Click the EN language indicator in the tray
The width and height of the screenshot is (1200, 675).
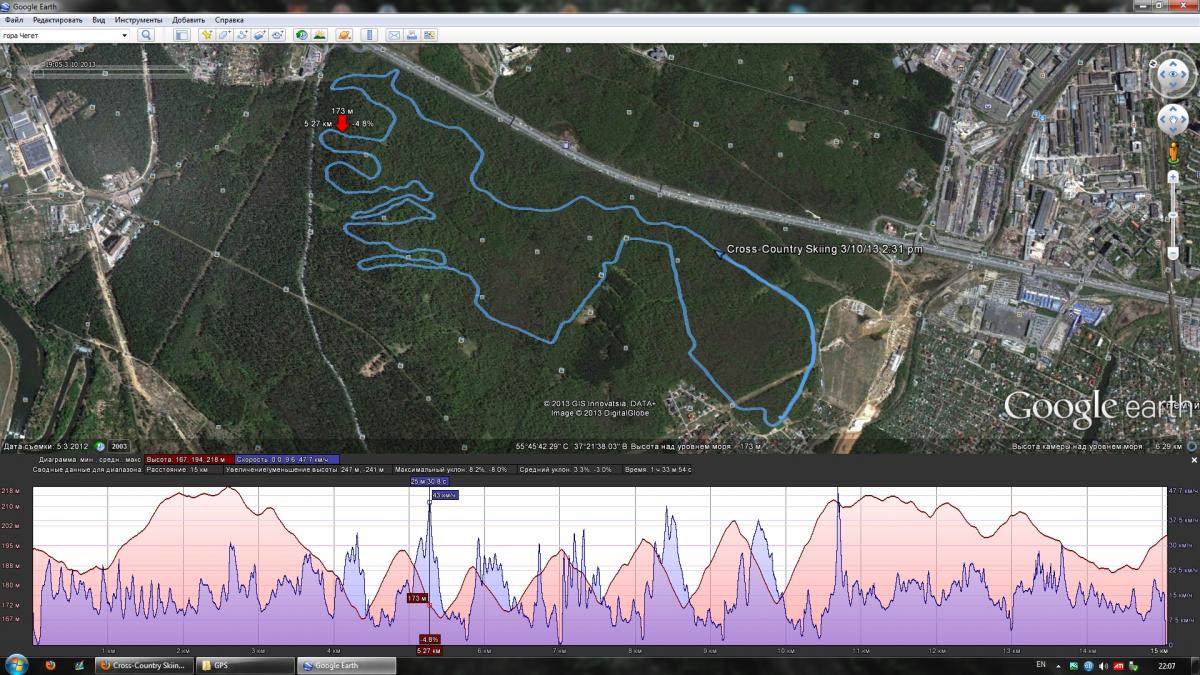coord(1041,666)
